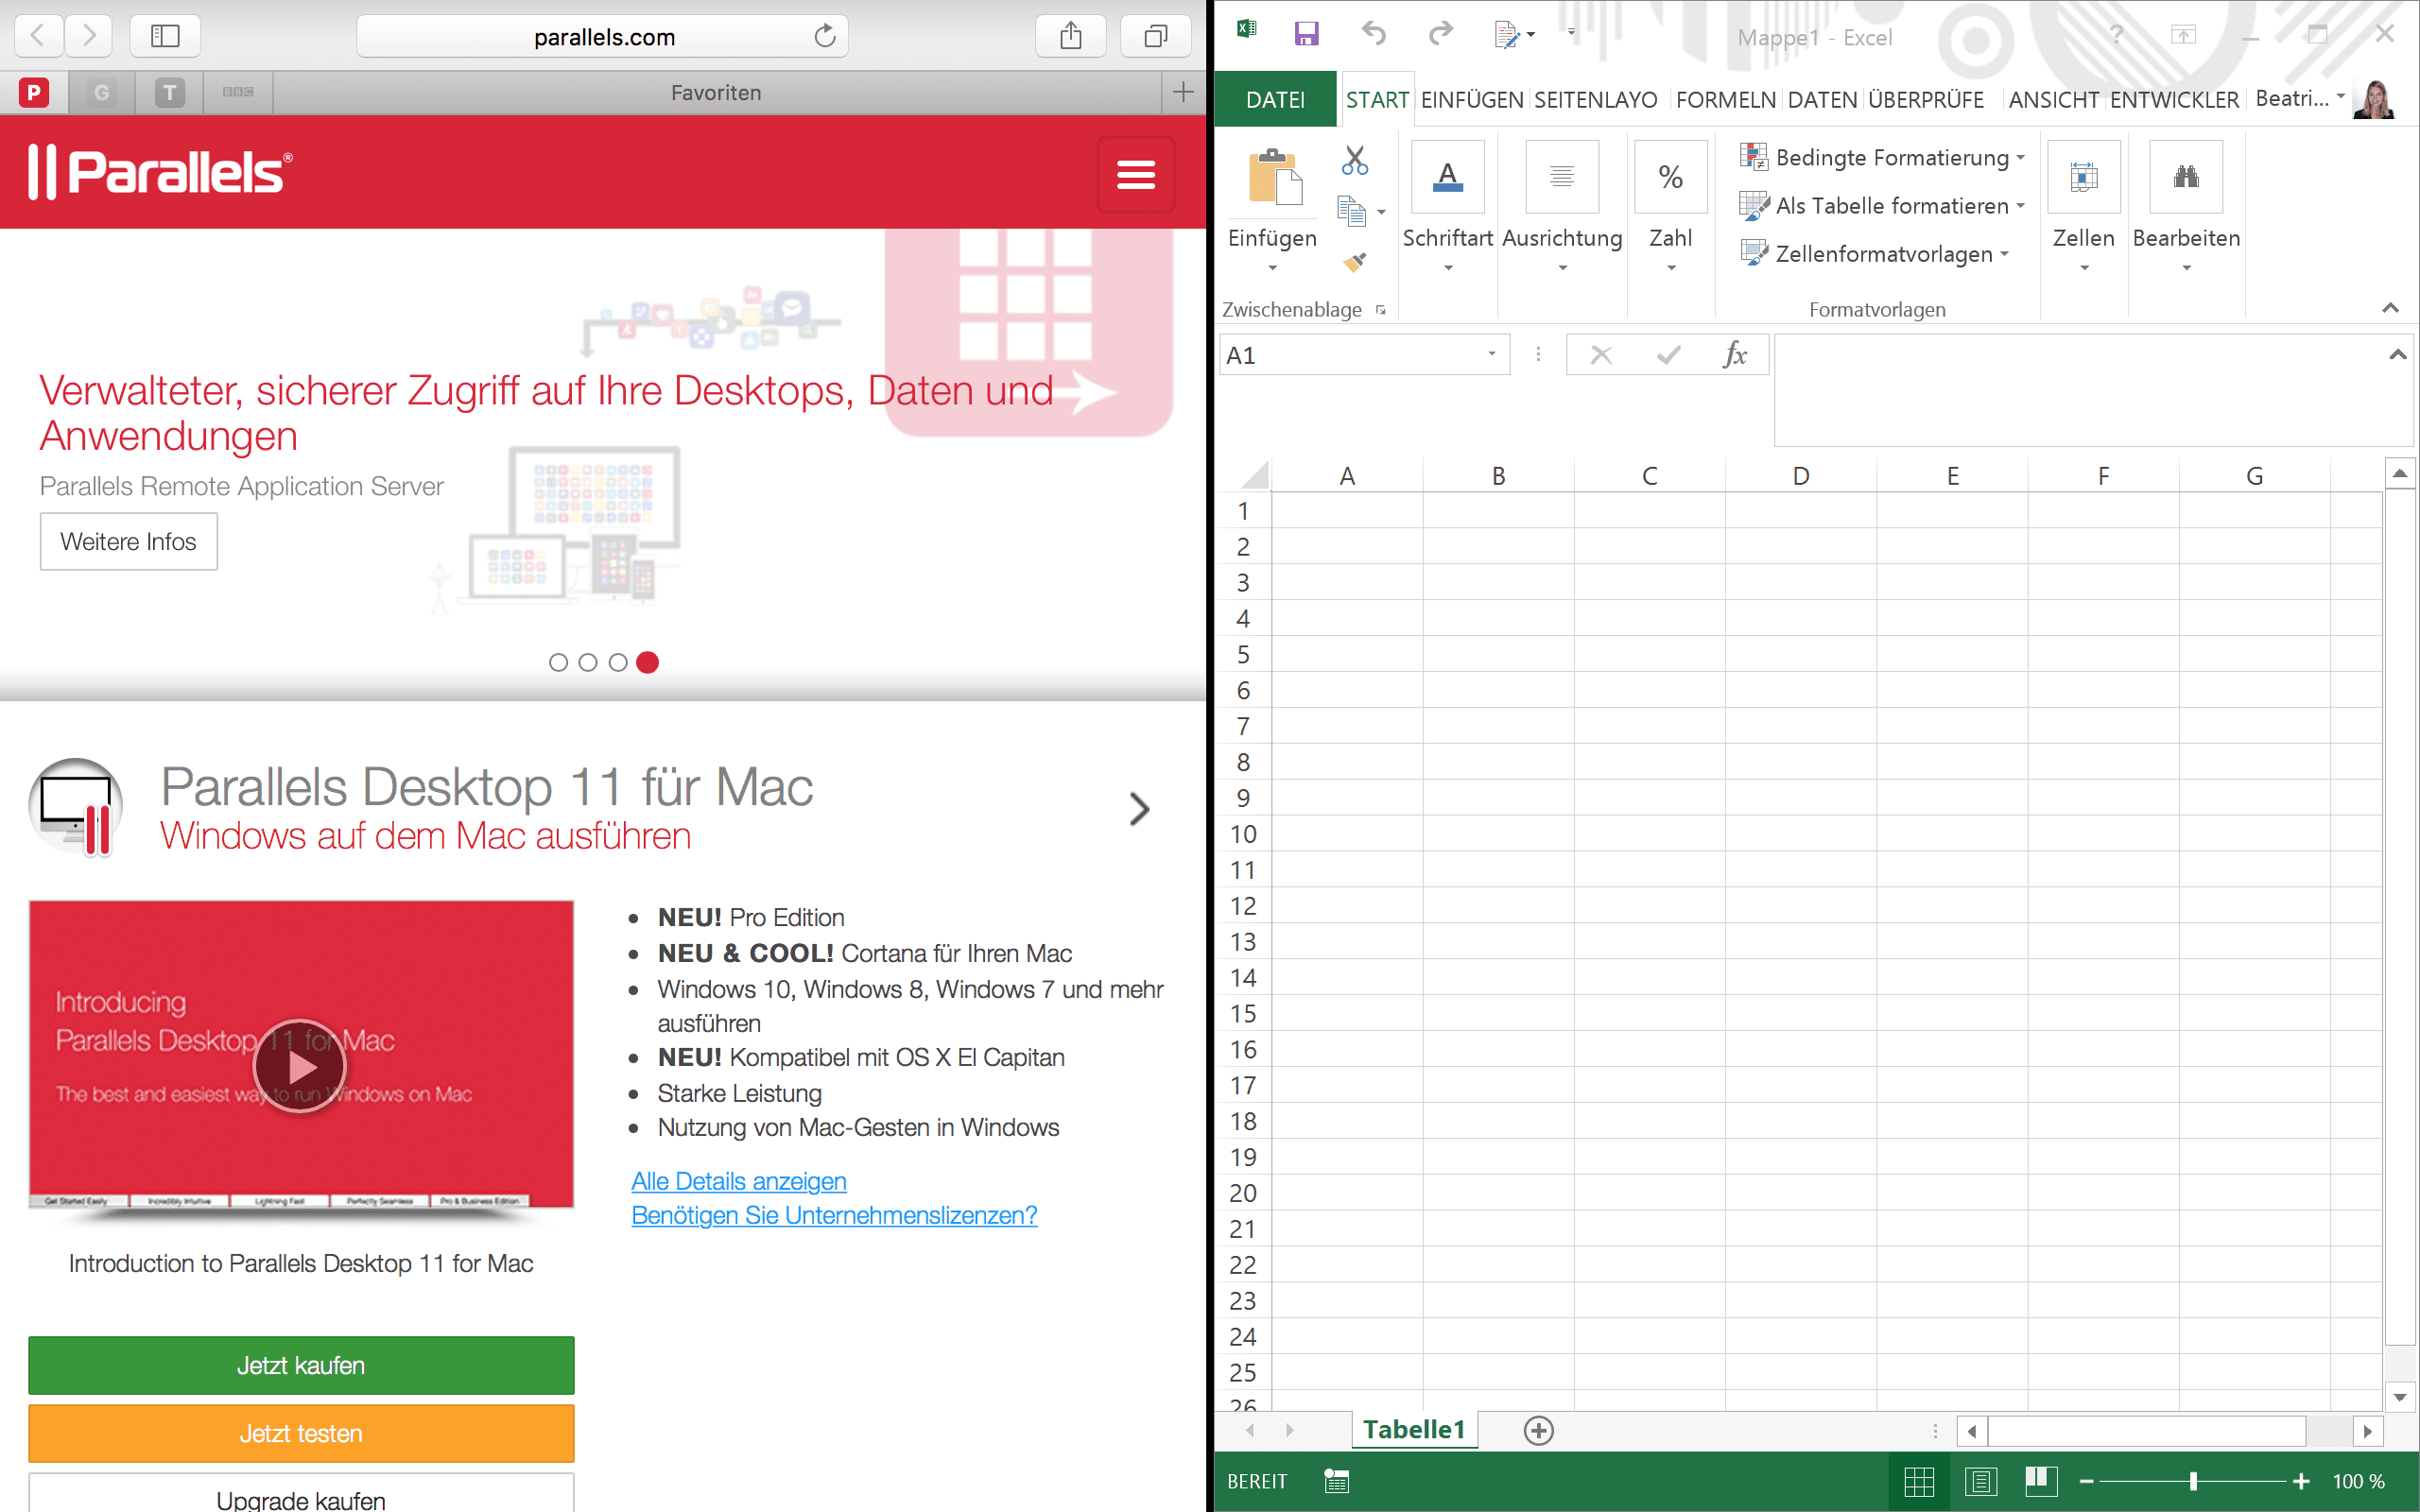Open the Ausrichtung alignment group
The image size is (2420, 1512).
coord(1562,207)
